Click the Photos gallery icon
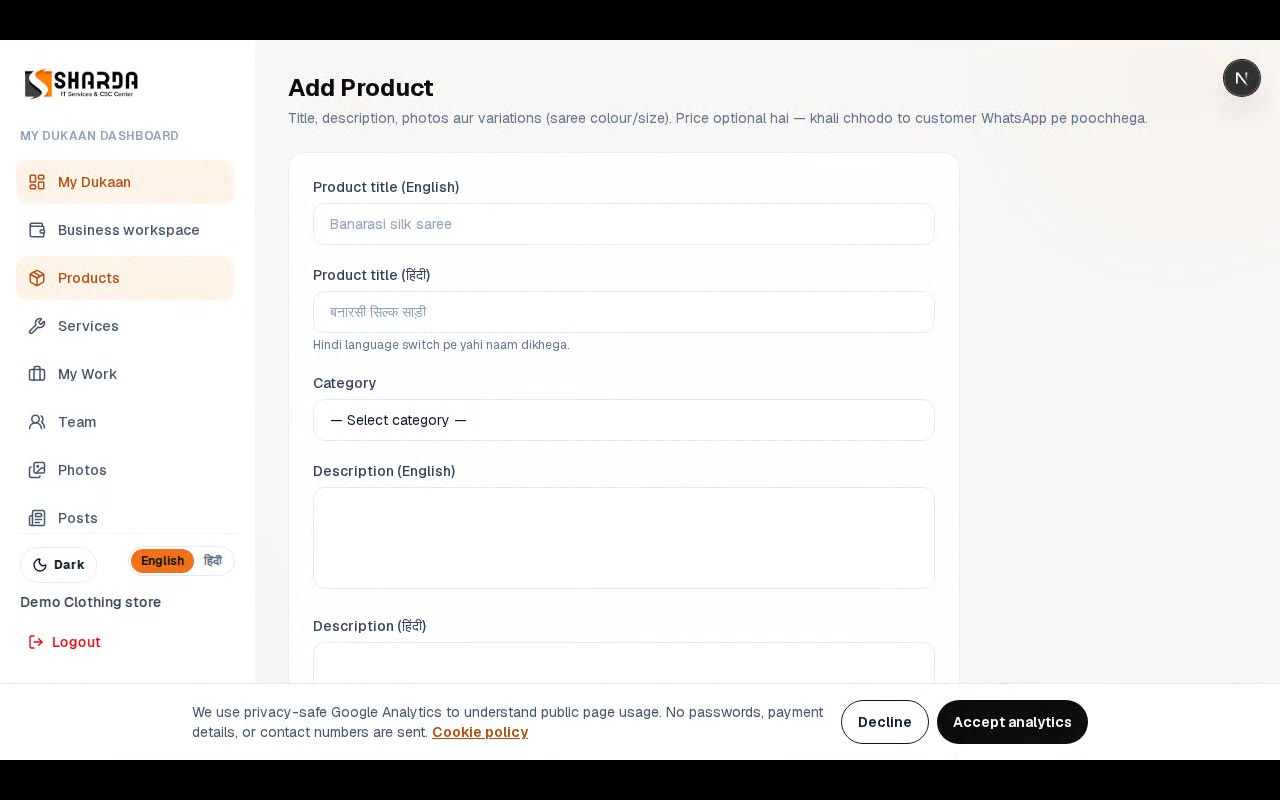 coord(37,470)
